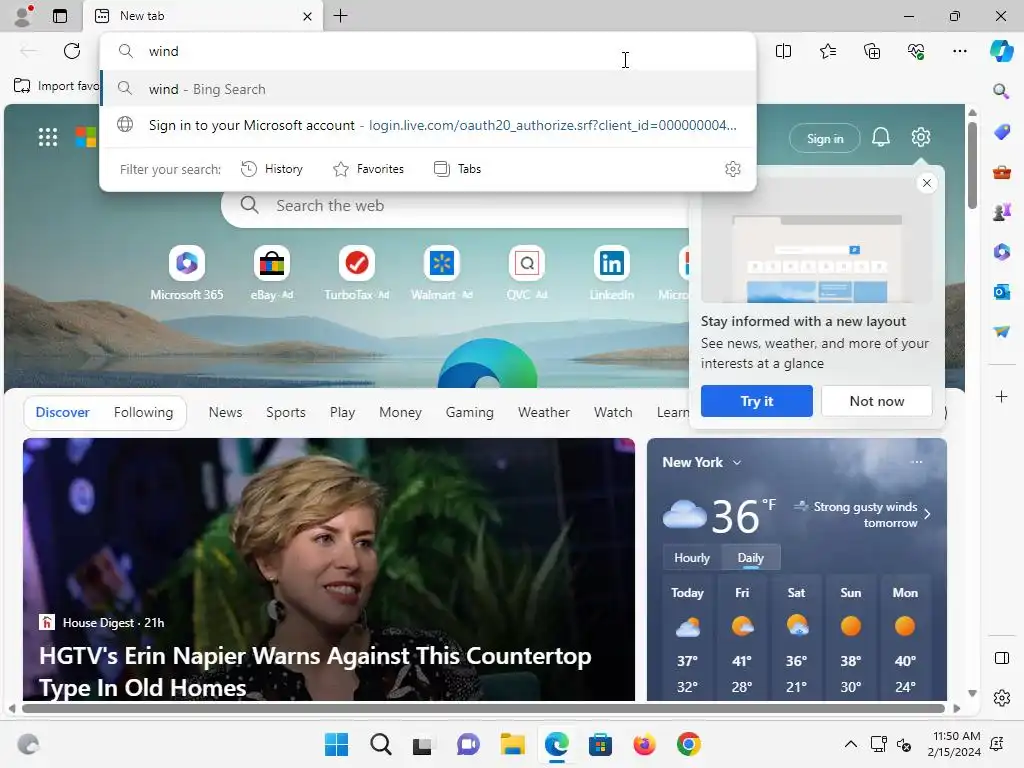Viewport: 1024px width, 768px height.
Task: Switch weather forecast to Daily
Action: pyautogui.click(x=750, y=558)
